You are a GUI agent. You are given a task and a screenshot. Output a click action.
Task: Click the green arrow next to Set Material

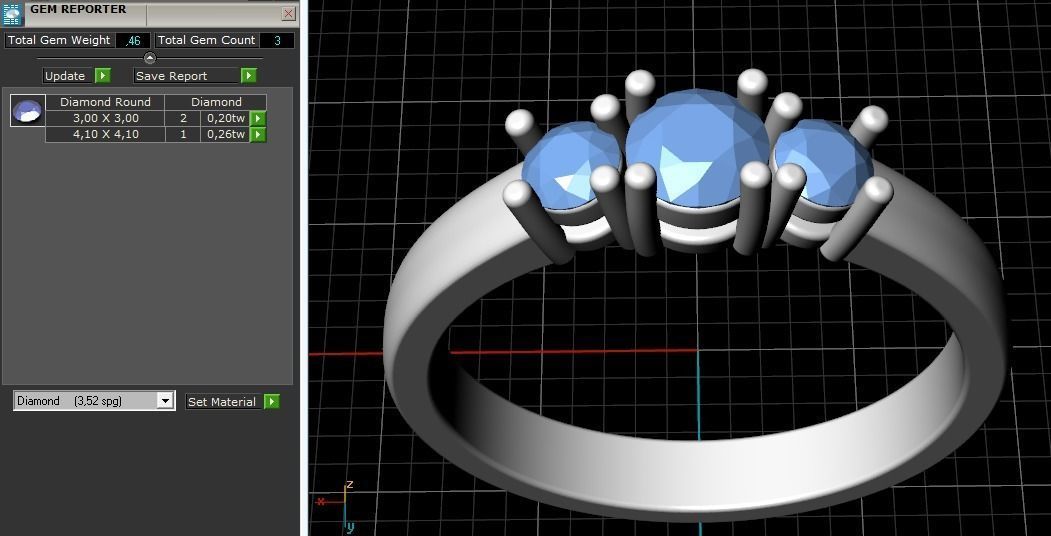(271, 401)
